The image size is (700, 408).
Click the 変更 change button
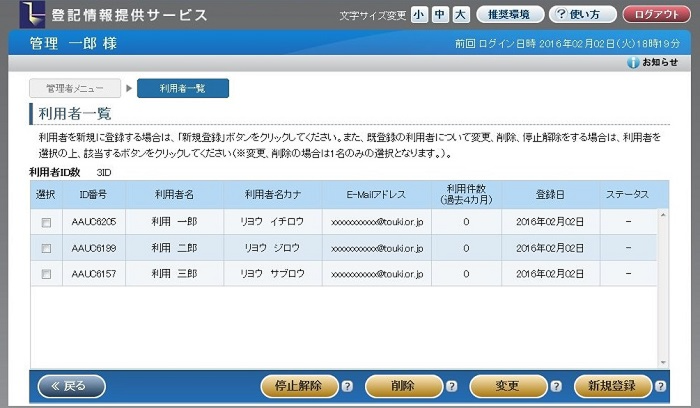pos(508,386)
